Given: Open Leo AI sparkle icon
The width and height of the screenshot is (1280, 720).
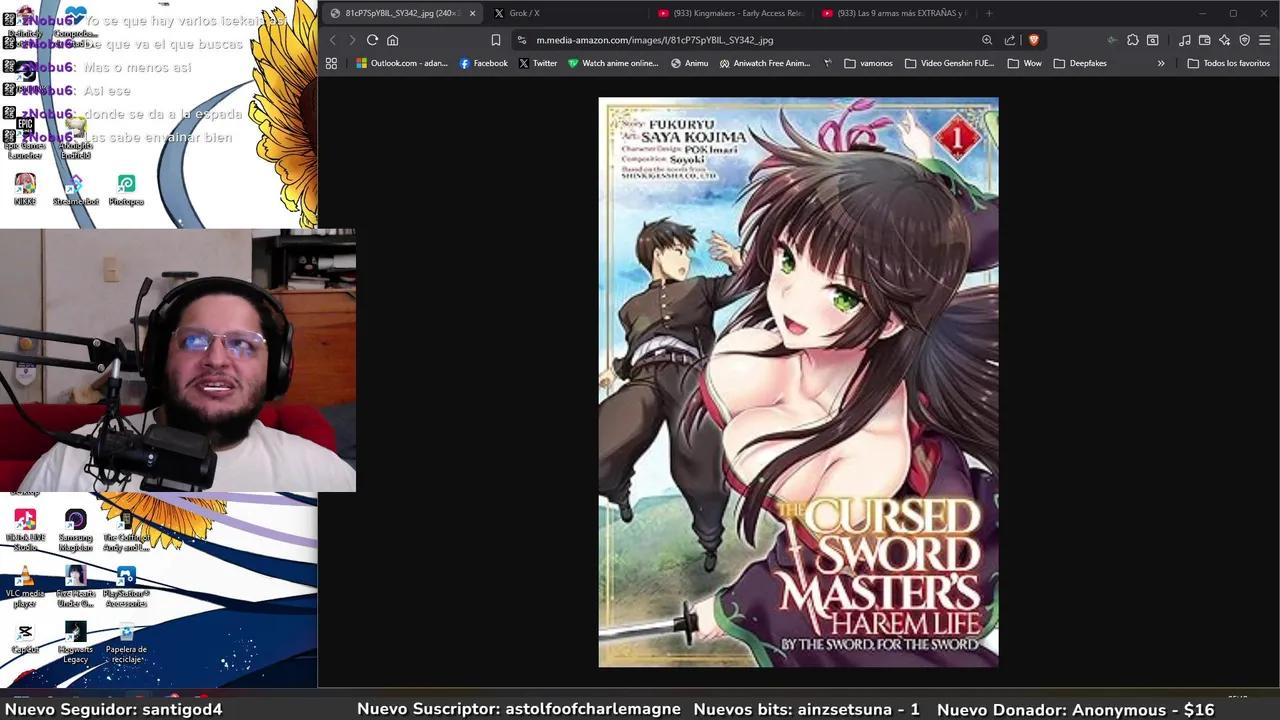Looking at the screenshot, I should tap(1225, 40).
